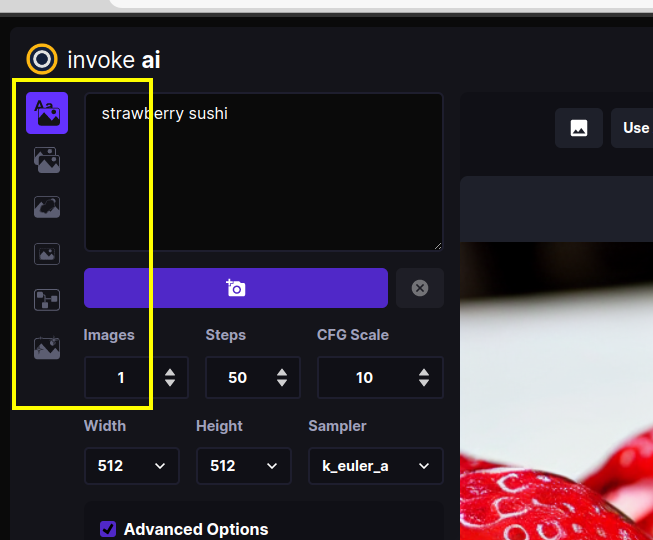Image resolution: width=653 pixels, height=540 pixels.
Task: Open the Width dropdown
Action: [131, 466]
